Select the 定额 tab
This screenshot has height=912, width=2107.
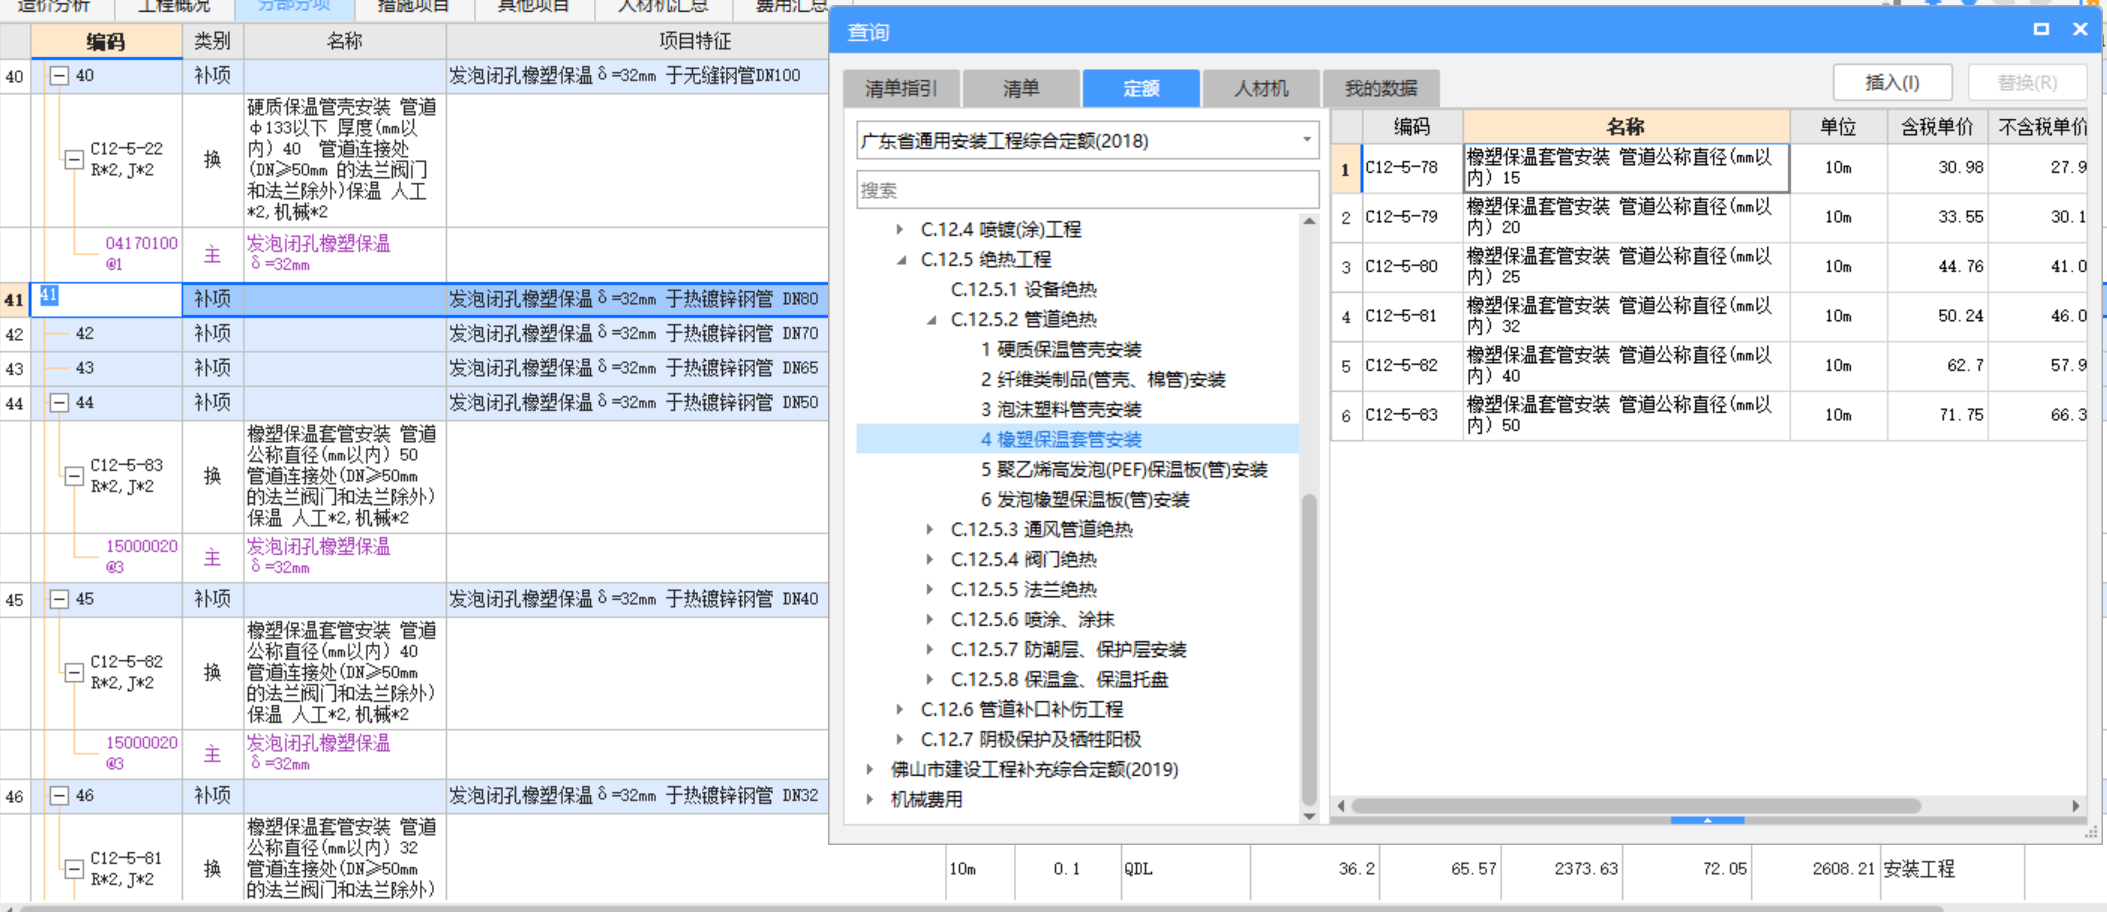click(1141, 89)
